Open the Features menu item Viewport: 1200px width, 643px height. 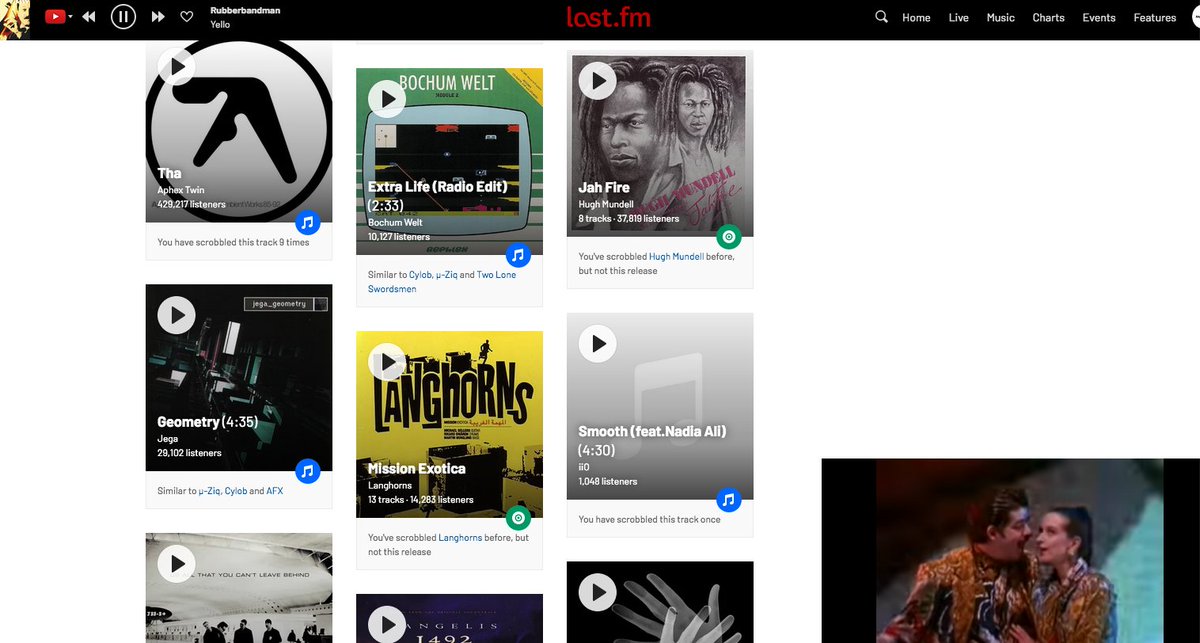(x=1155, y=18)
